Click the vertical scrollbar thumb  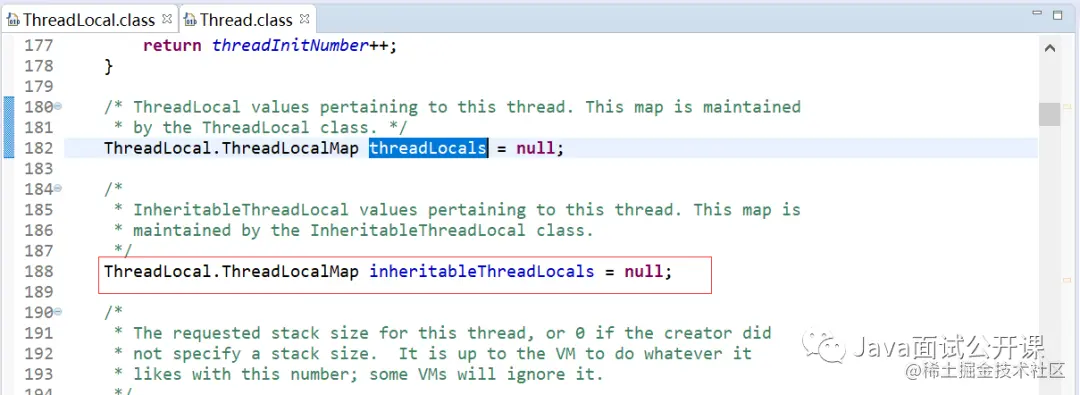pyautogui.click(x=1050, y=114)
